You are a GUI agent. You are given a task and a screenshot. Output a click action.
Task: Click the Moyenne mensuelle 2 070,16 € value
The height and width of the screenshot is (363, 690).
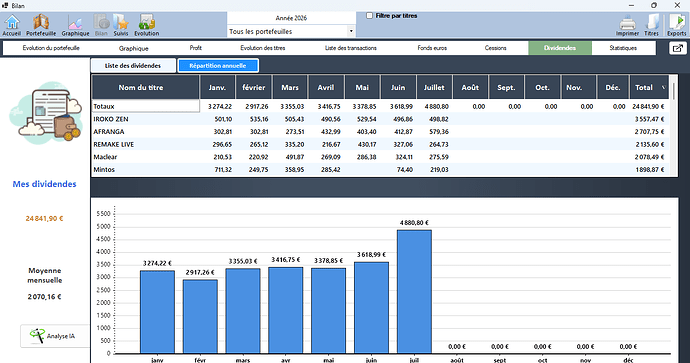pos(44,297)
